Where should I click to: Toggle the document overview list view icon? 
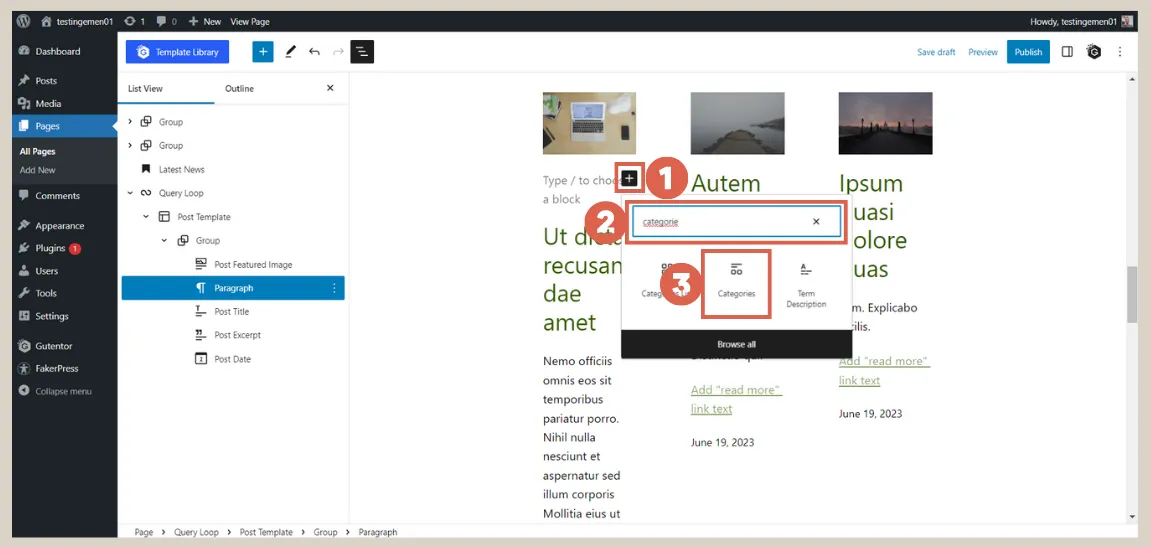click(x=362, y=51)
